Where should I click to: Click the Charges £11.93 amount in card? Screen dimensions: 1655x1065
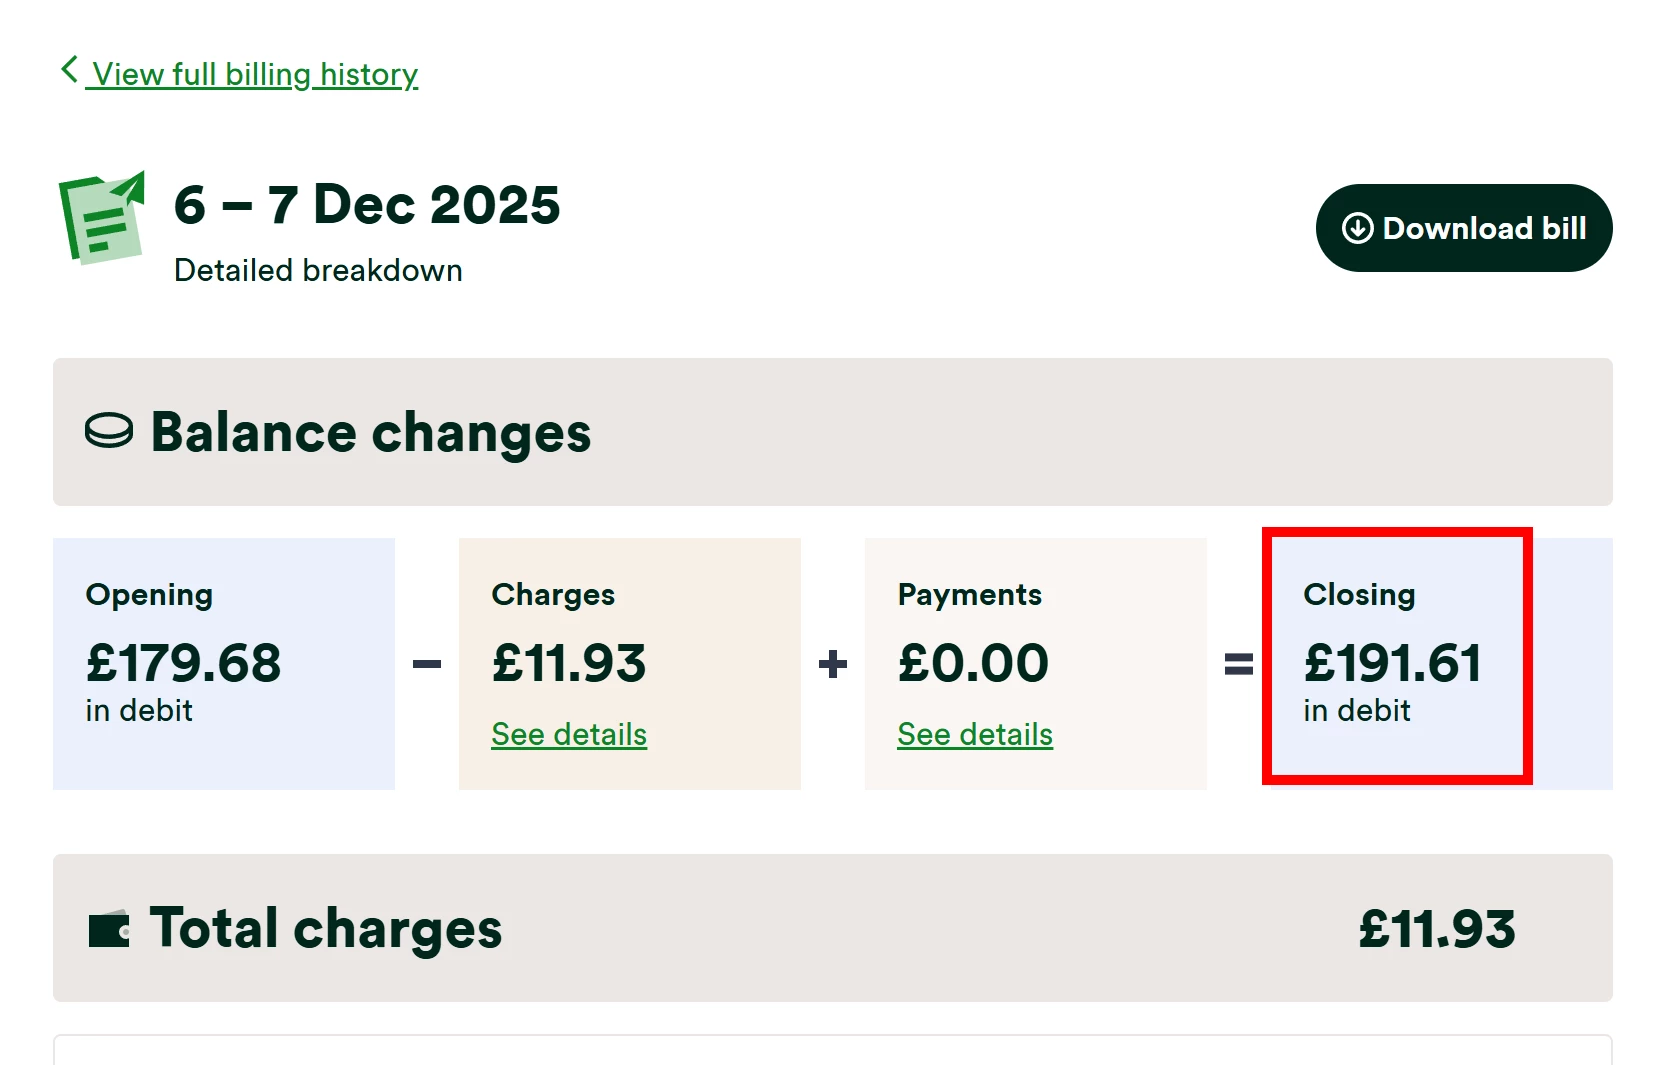click(569, 663)
